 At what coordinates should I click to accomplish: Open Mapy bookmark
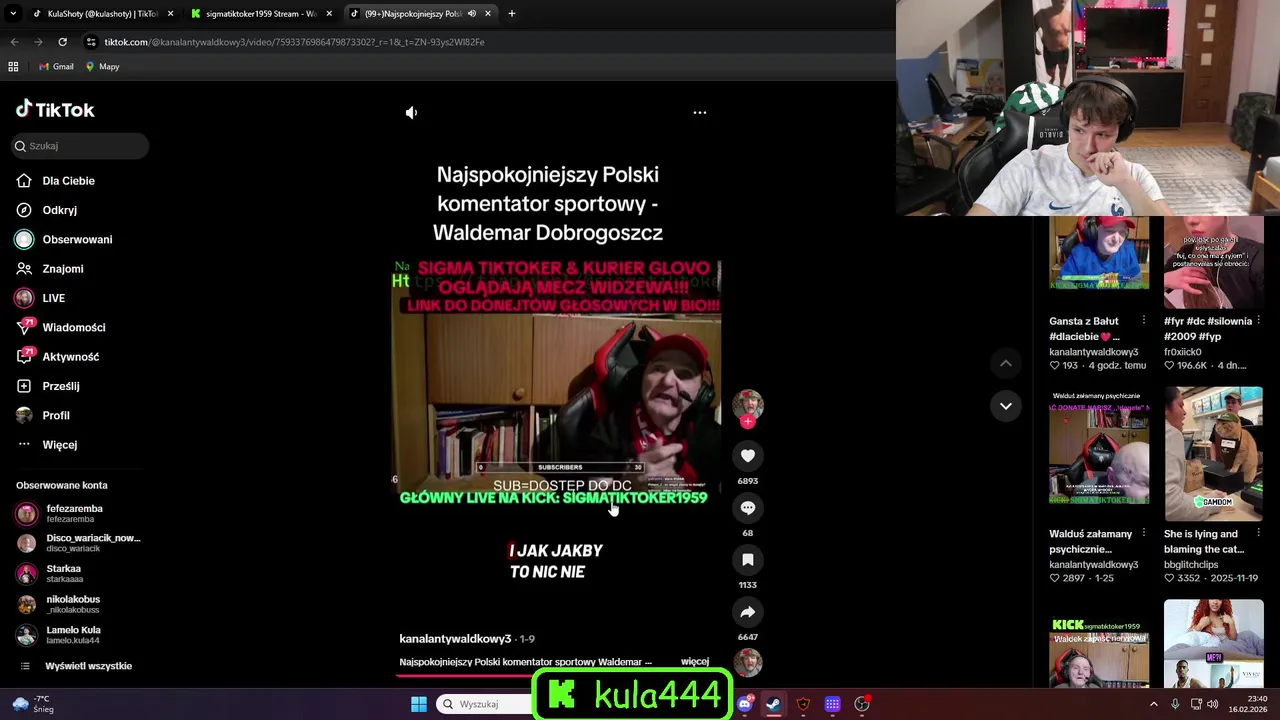(x=102, y=67)
